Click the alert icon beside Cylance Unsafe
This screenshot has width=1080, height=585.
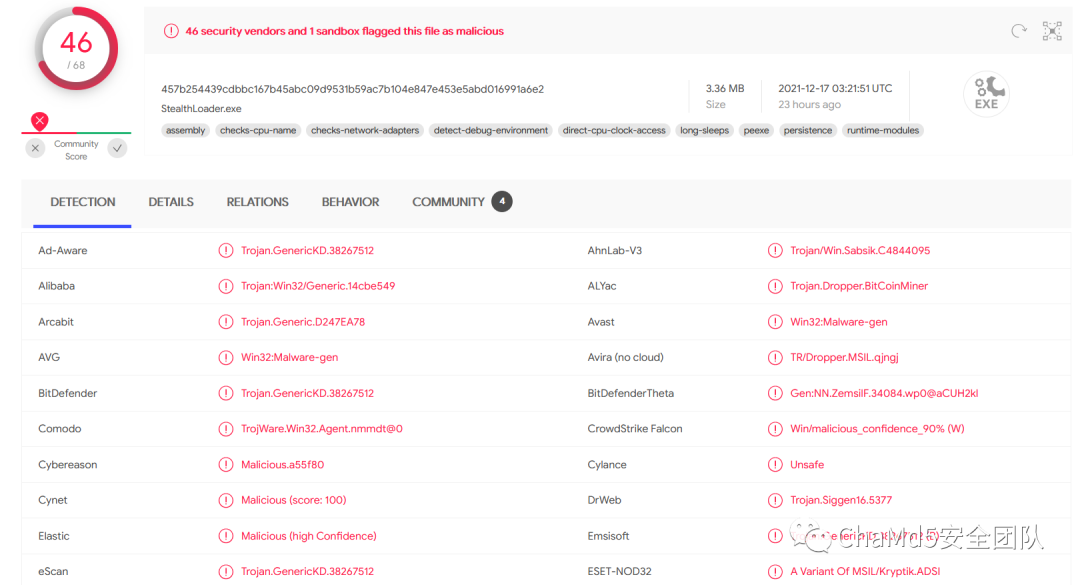(x=775, y=464)
